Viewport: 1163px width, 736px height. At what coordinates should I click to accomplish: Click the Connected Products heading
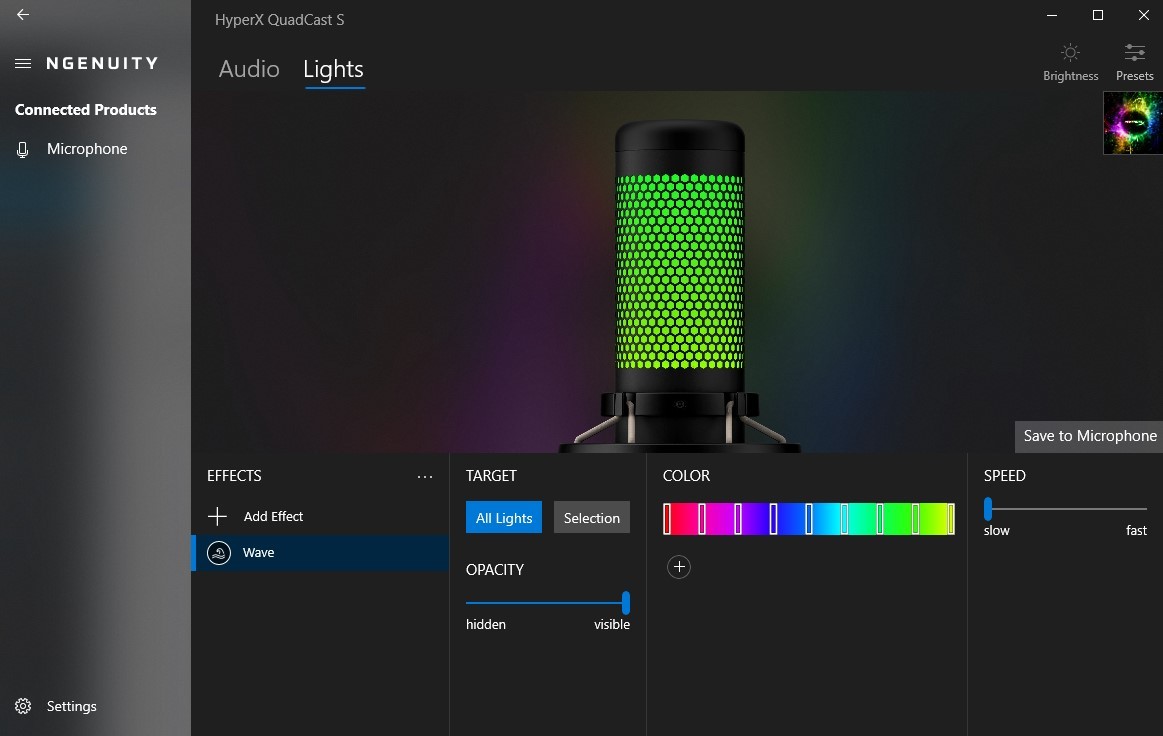85,110
